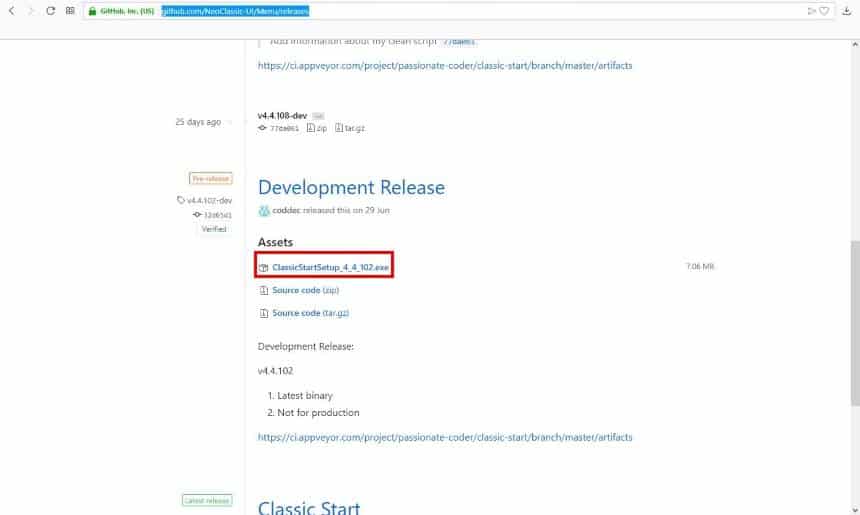Click the zip file icon beside Source code (zip)
The width and height of the screenshot is (860, 515).
[x=264, y=290]
